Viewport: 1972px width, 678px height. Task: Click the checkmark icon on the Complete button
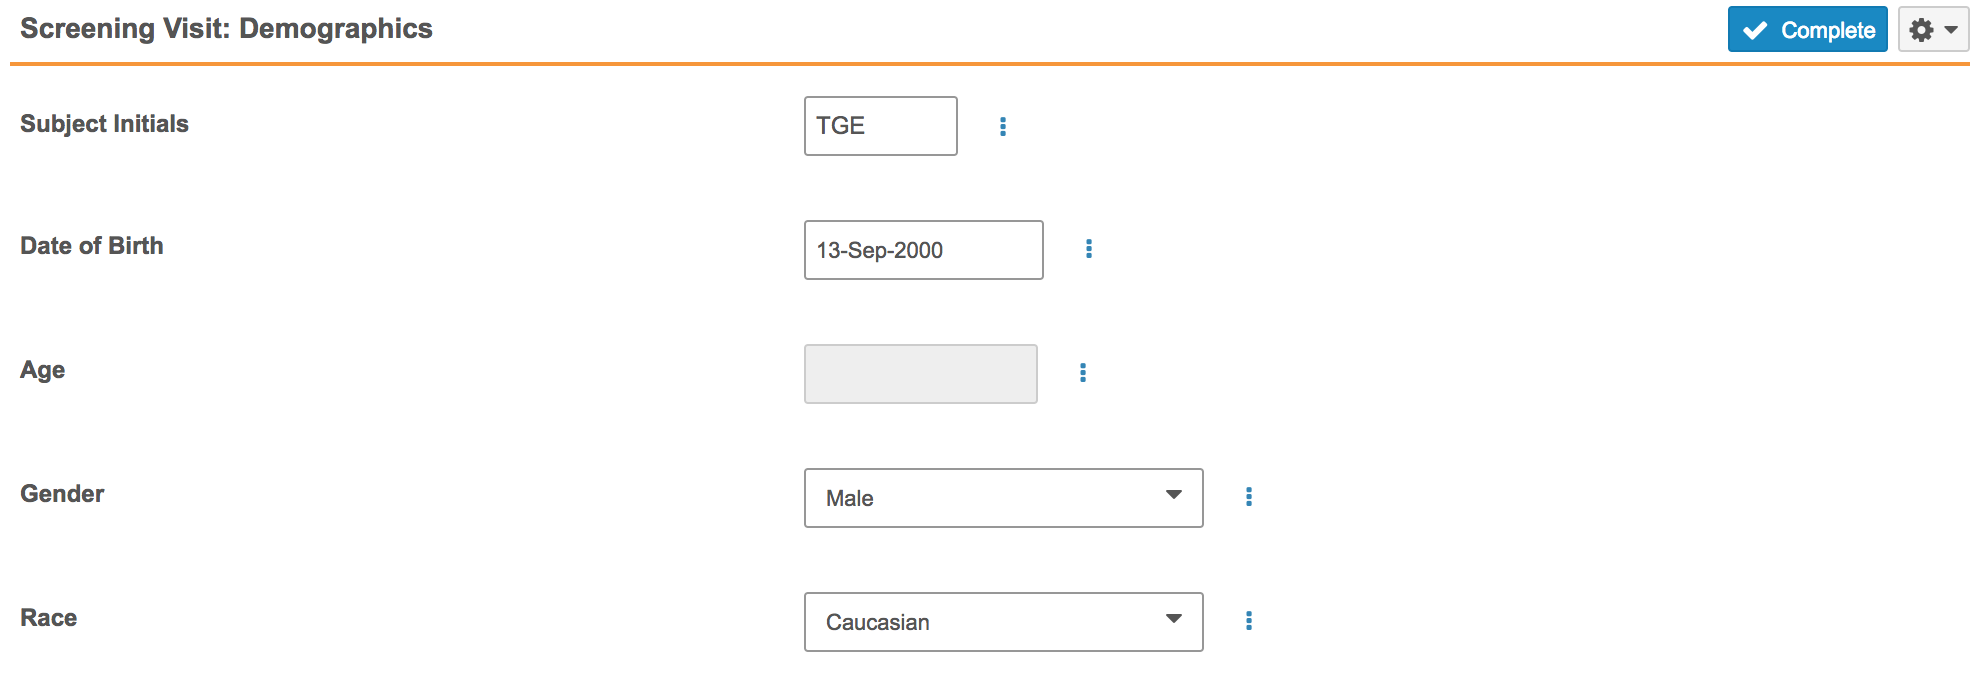(1755, 30)
